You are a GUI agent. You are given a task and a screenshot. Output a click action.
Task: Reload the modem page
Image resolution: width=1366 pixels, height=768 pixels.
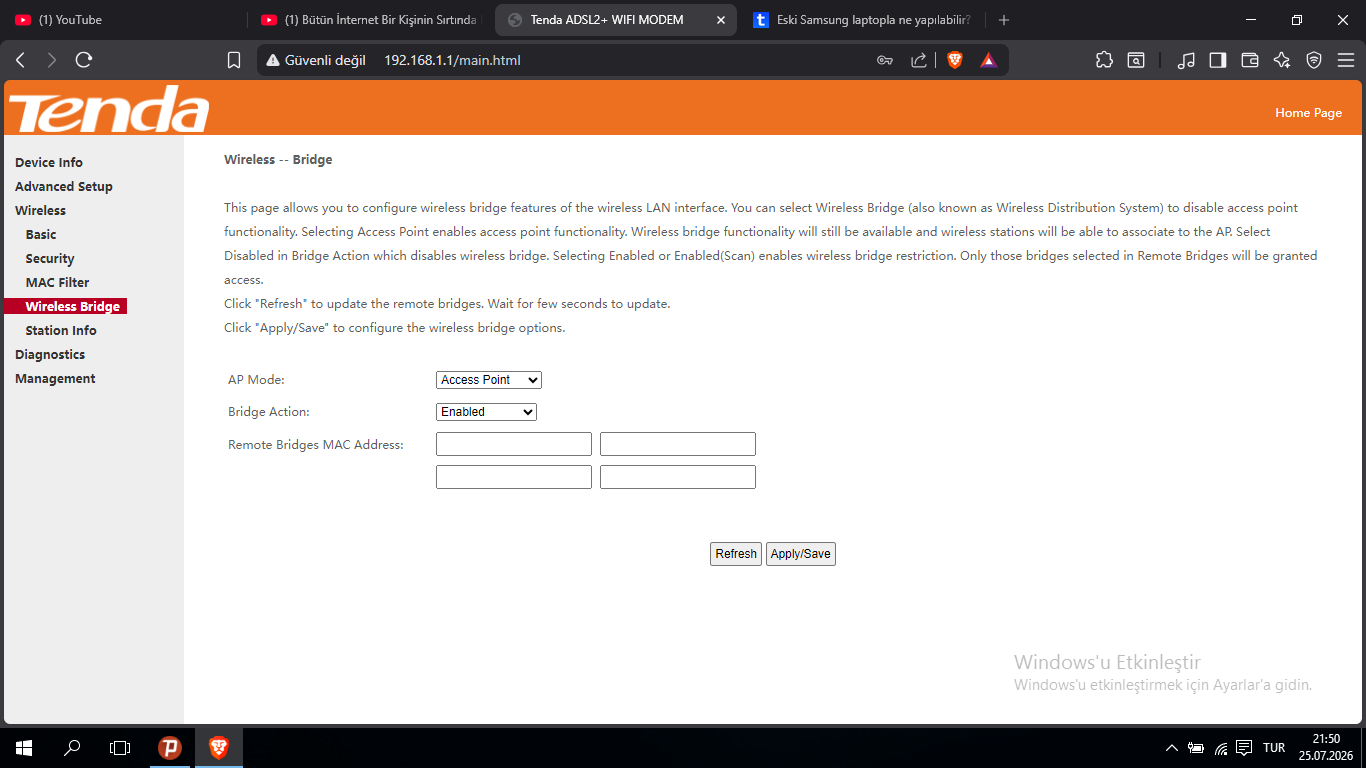click(84, 60)
